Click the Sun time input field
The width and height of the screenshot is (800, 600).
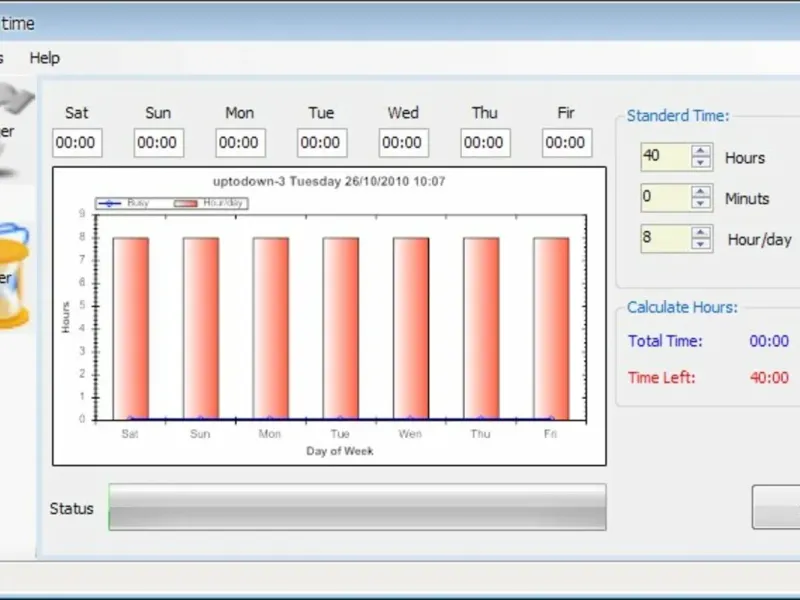[159, 142]
